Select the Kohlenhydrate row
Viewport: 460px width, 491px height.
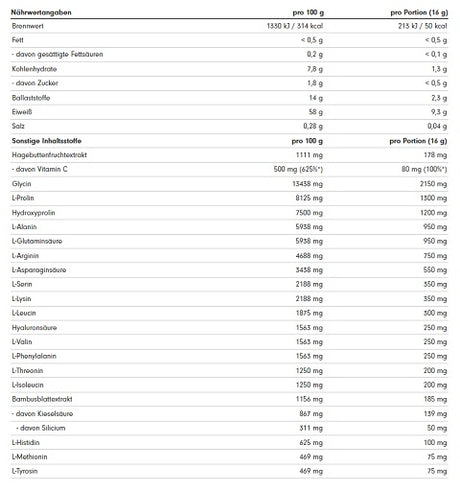pyautogui.click(x=229, y=69)
